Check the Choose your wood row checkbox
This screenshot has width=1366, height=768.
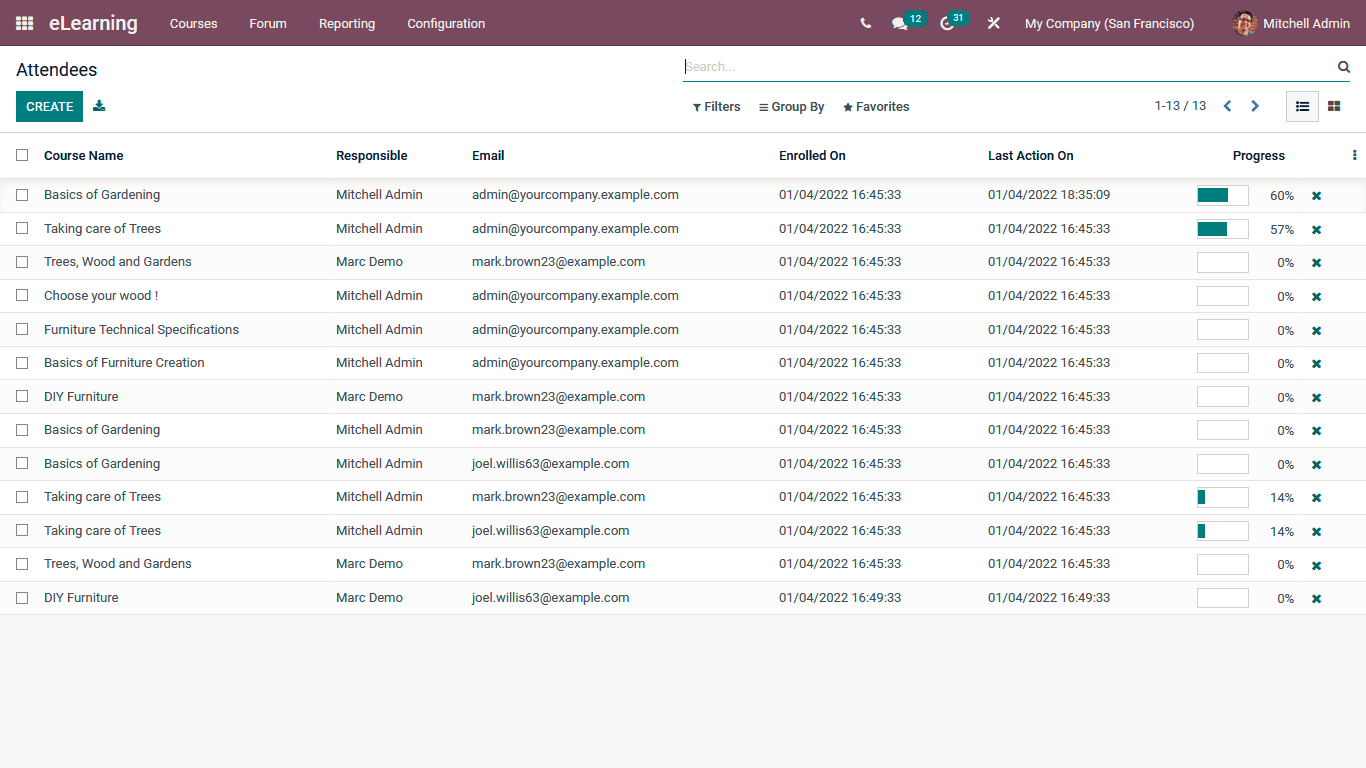22,295
